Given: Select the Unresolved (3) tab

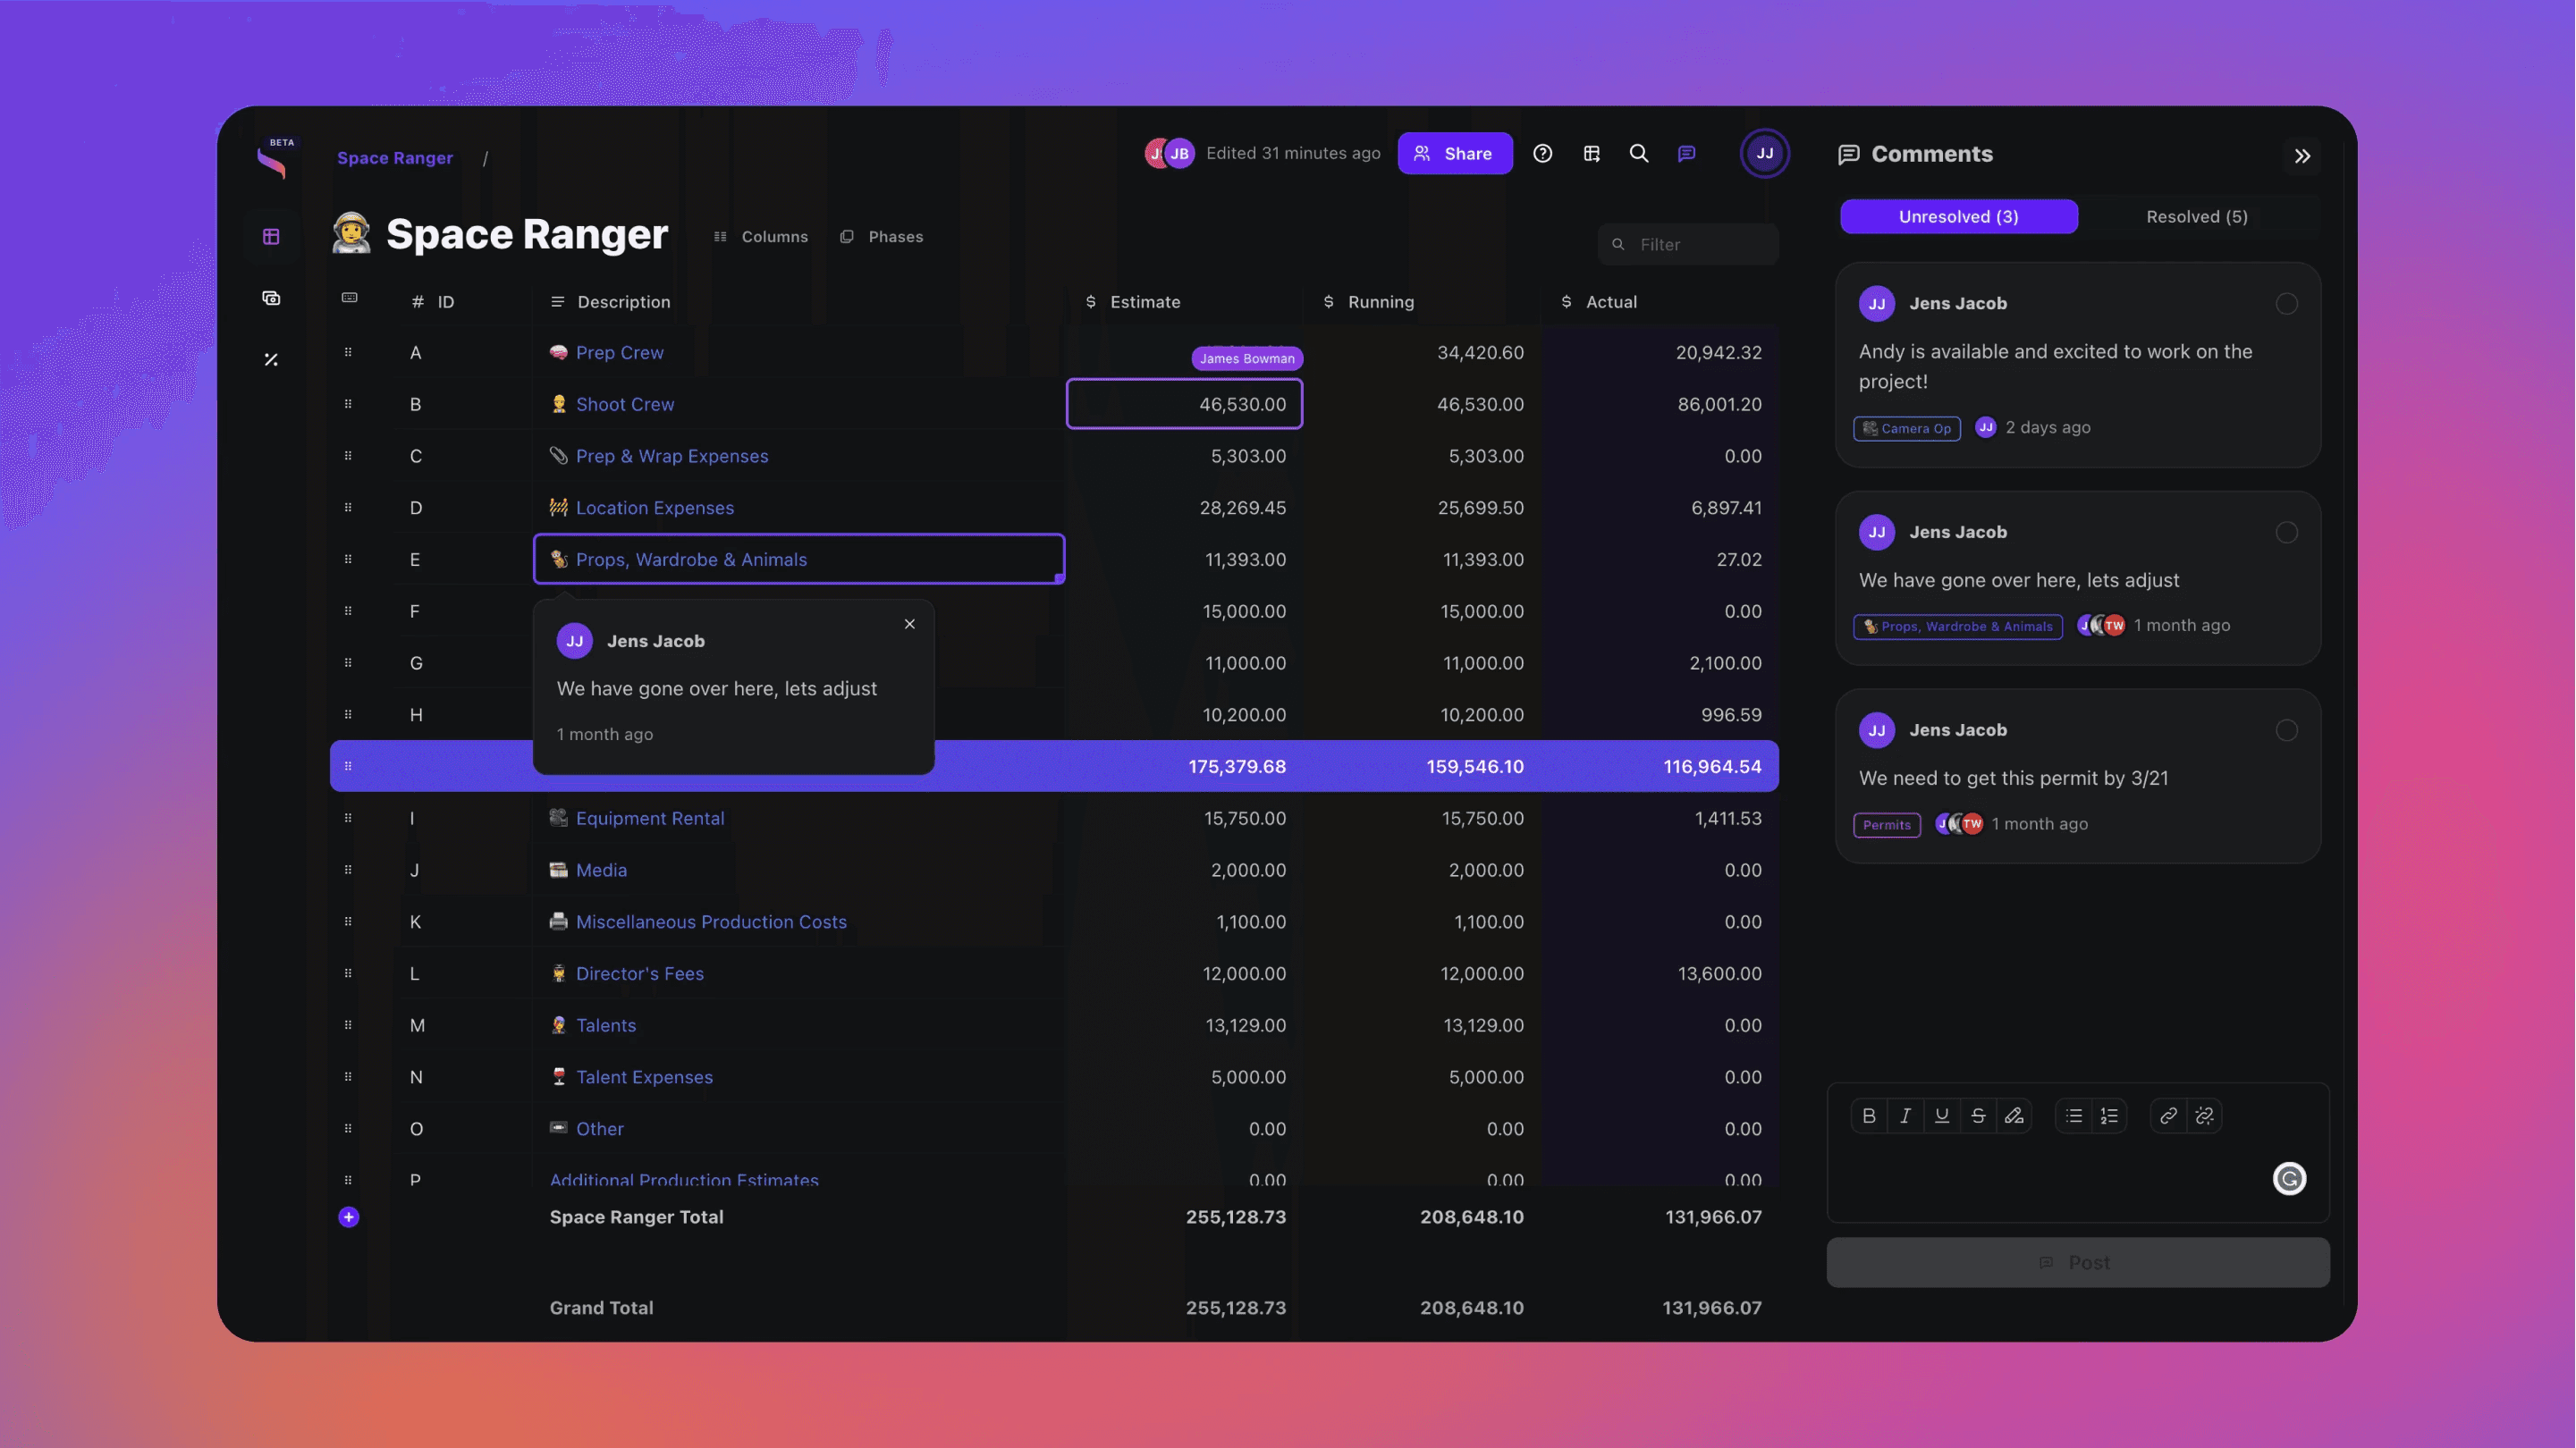Looking at the screenshot, I should click(1958, 216).
